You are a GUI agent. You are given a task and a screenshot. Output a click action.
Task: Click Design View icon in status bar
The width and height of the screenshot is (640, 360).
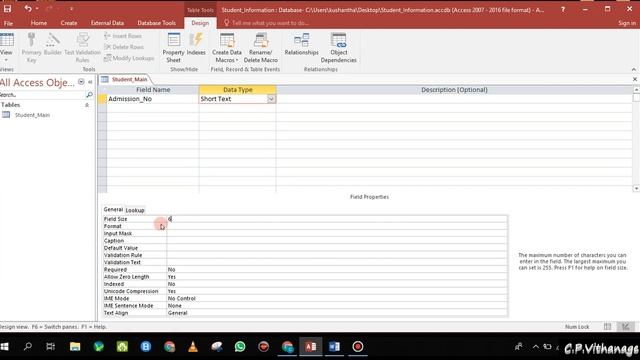625,327
